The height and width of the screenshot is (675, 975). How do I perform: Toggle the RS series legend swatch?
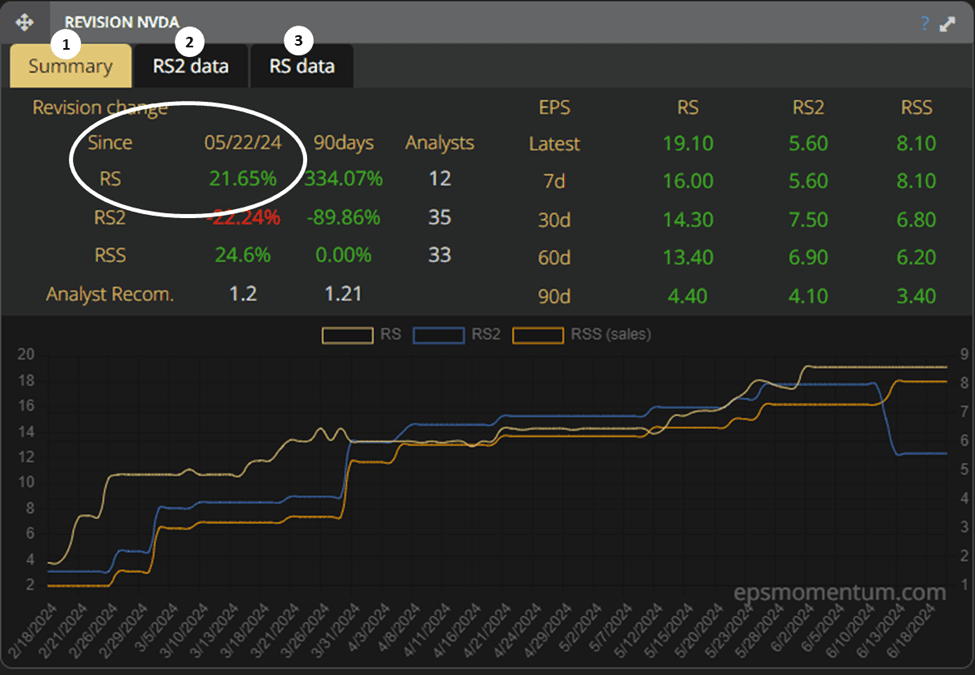click(x=348, y=335)
